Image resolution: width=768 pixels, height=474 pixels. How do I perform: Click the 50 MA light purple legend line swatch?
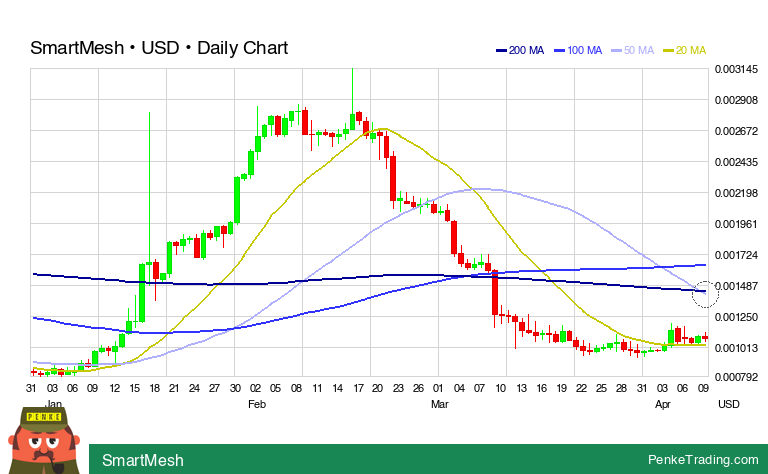[x=616, y=50]
